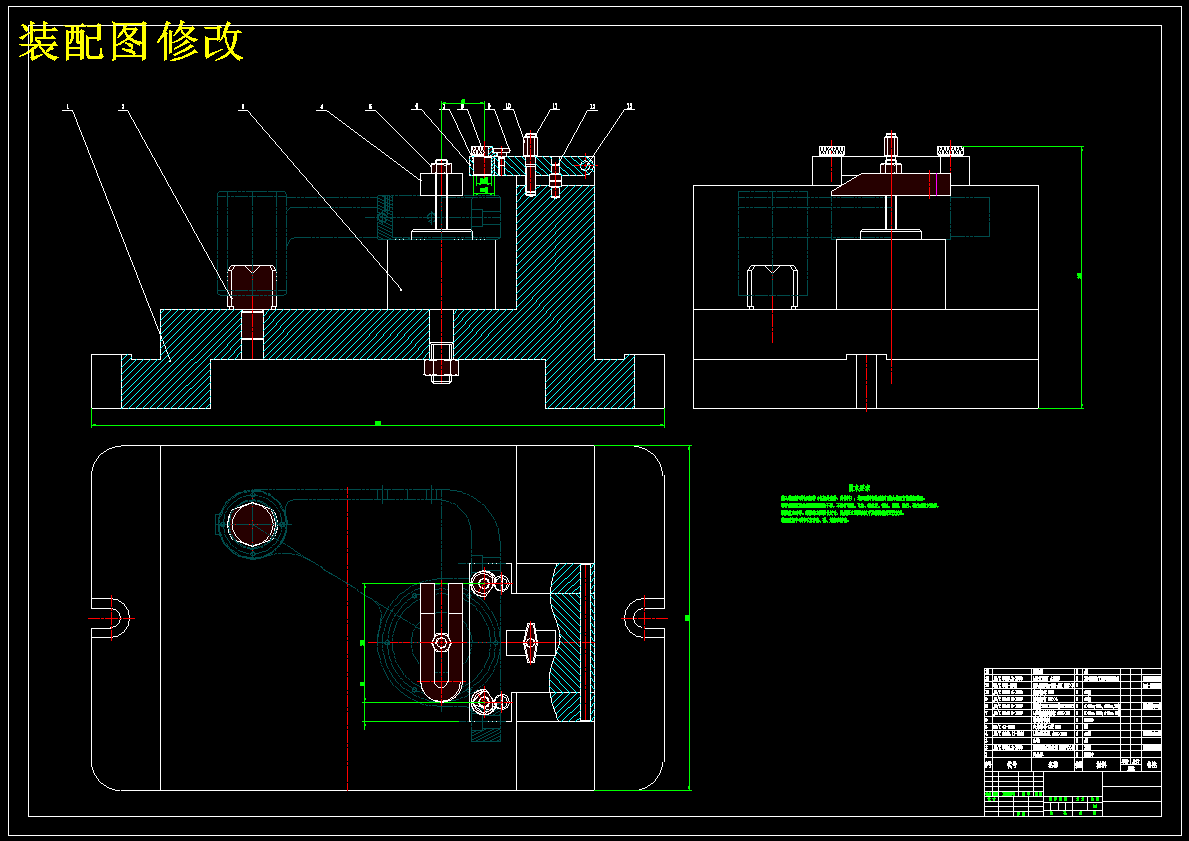Select the U-shaped clamp plate in plan view

(441, 642)
